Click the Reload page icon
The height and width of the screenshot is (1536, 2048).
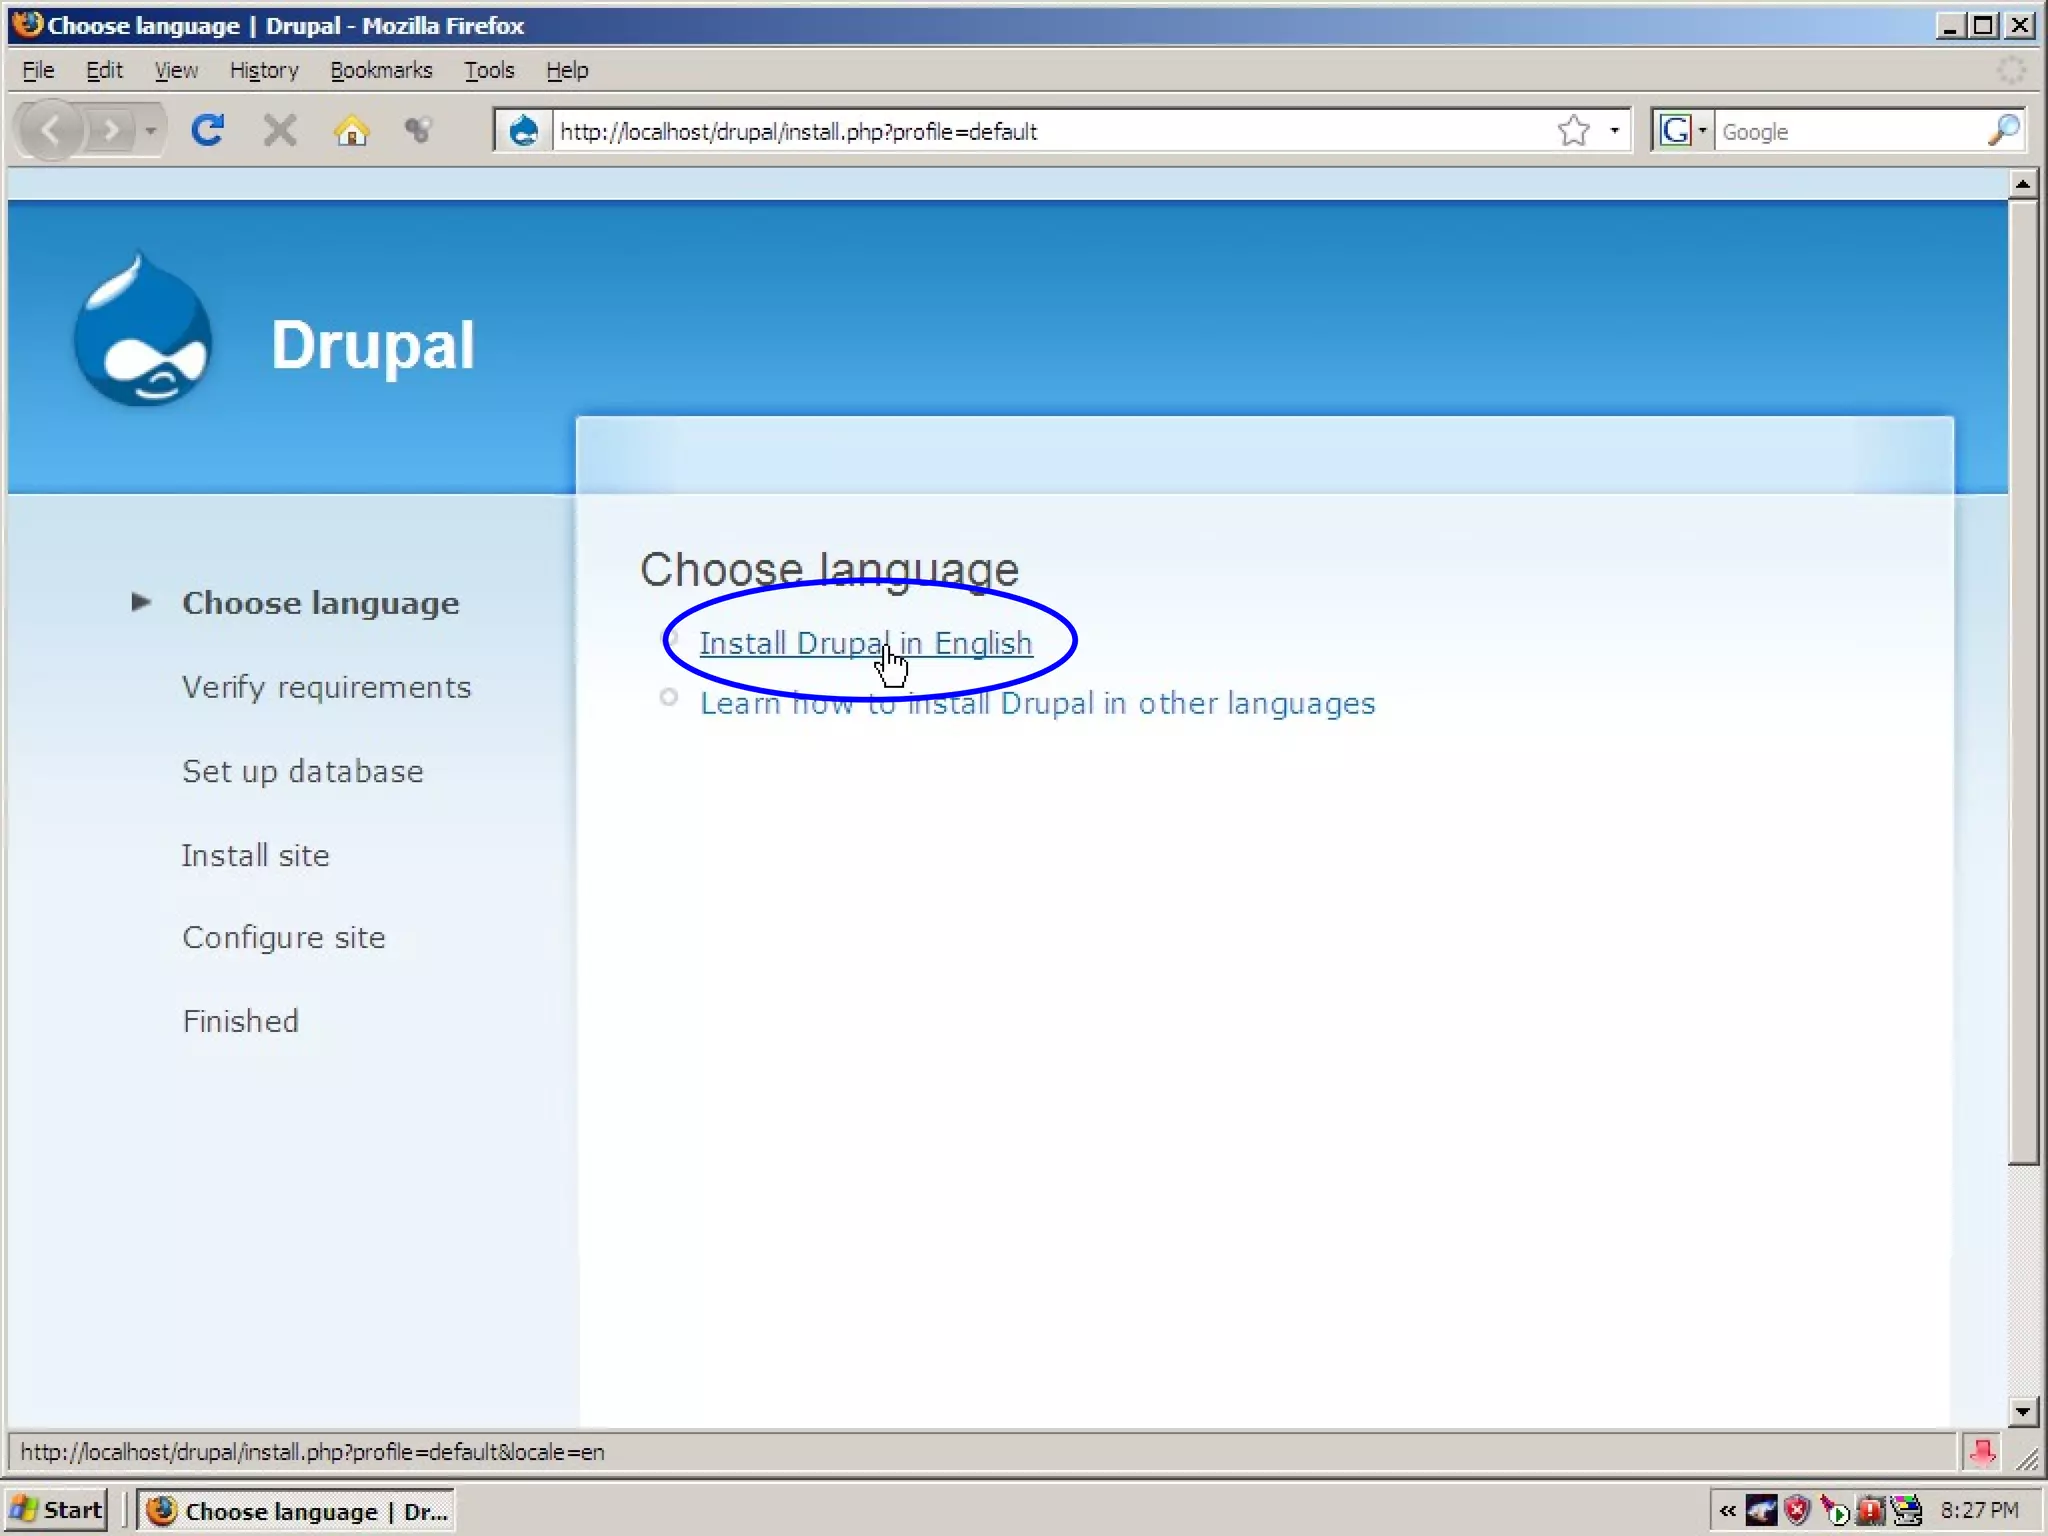207,131
